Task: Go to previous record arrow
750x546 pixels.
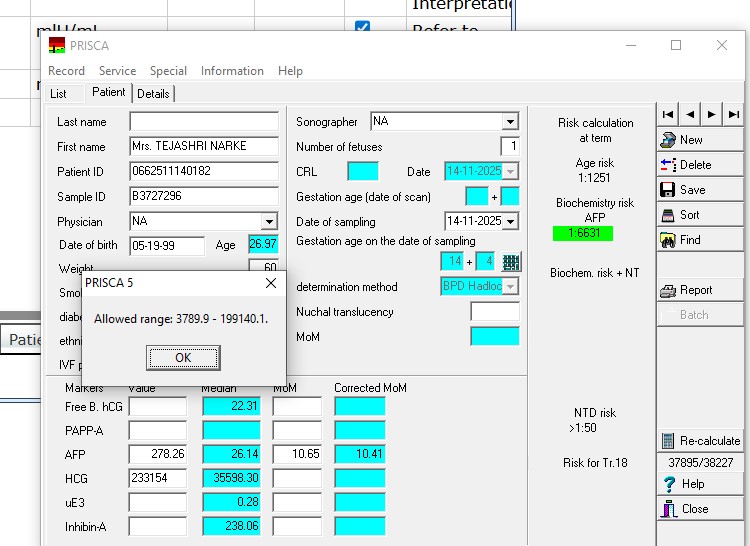Action: click(690, 114)
